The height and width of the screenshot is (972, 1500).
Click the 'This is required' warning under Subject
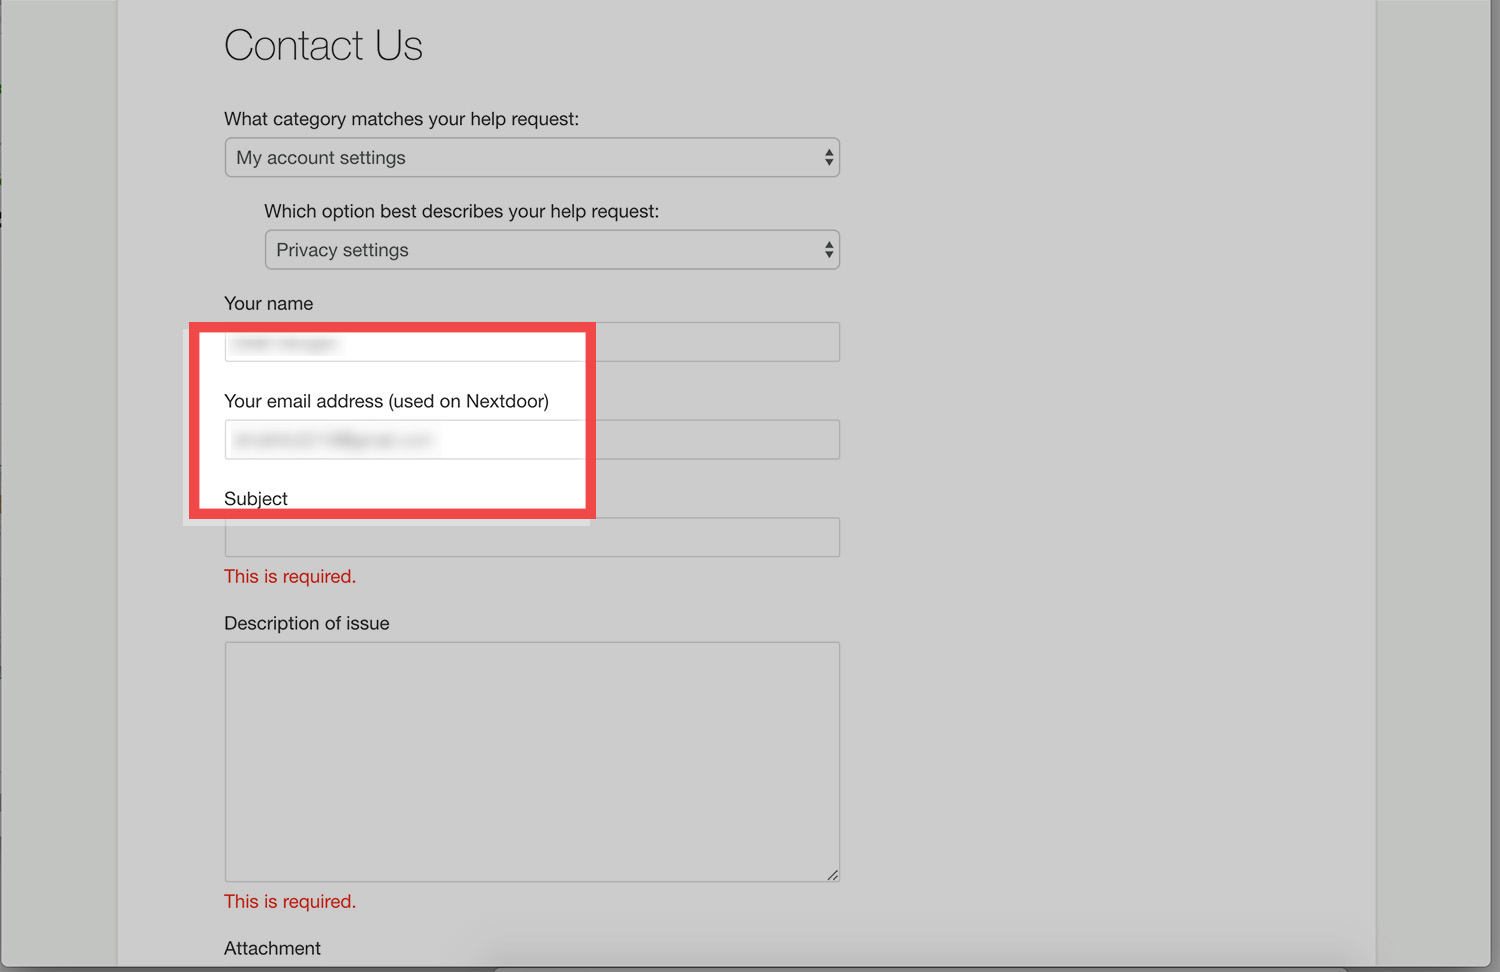289,576
